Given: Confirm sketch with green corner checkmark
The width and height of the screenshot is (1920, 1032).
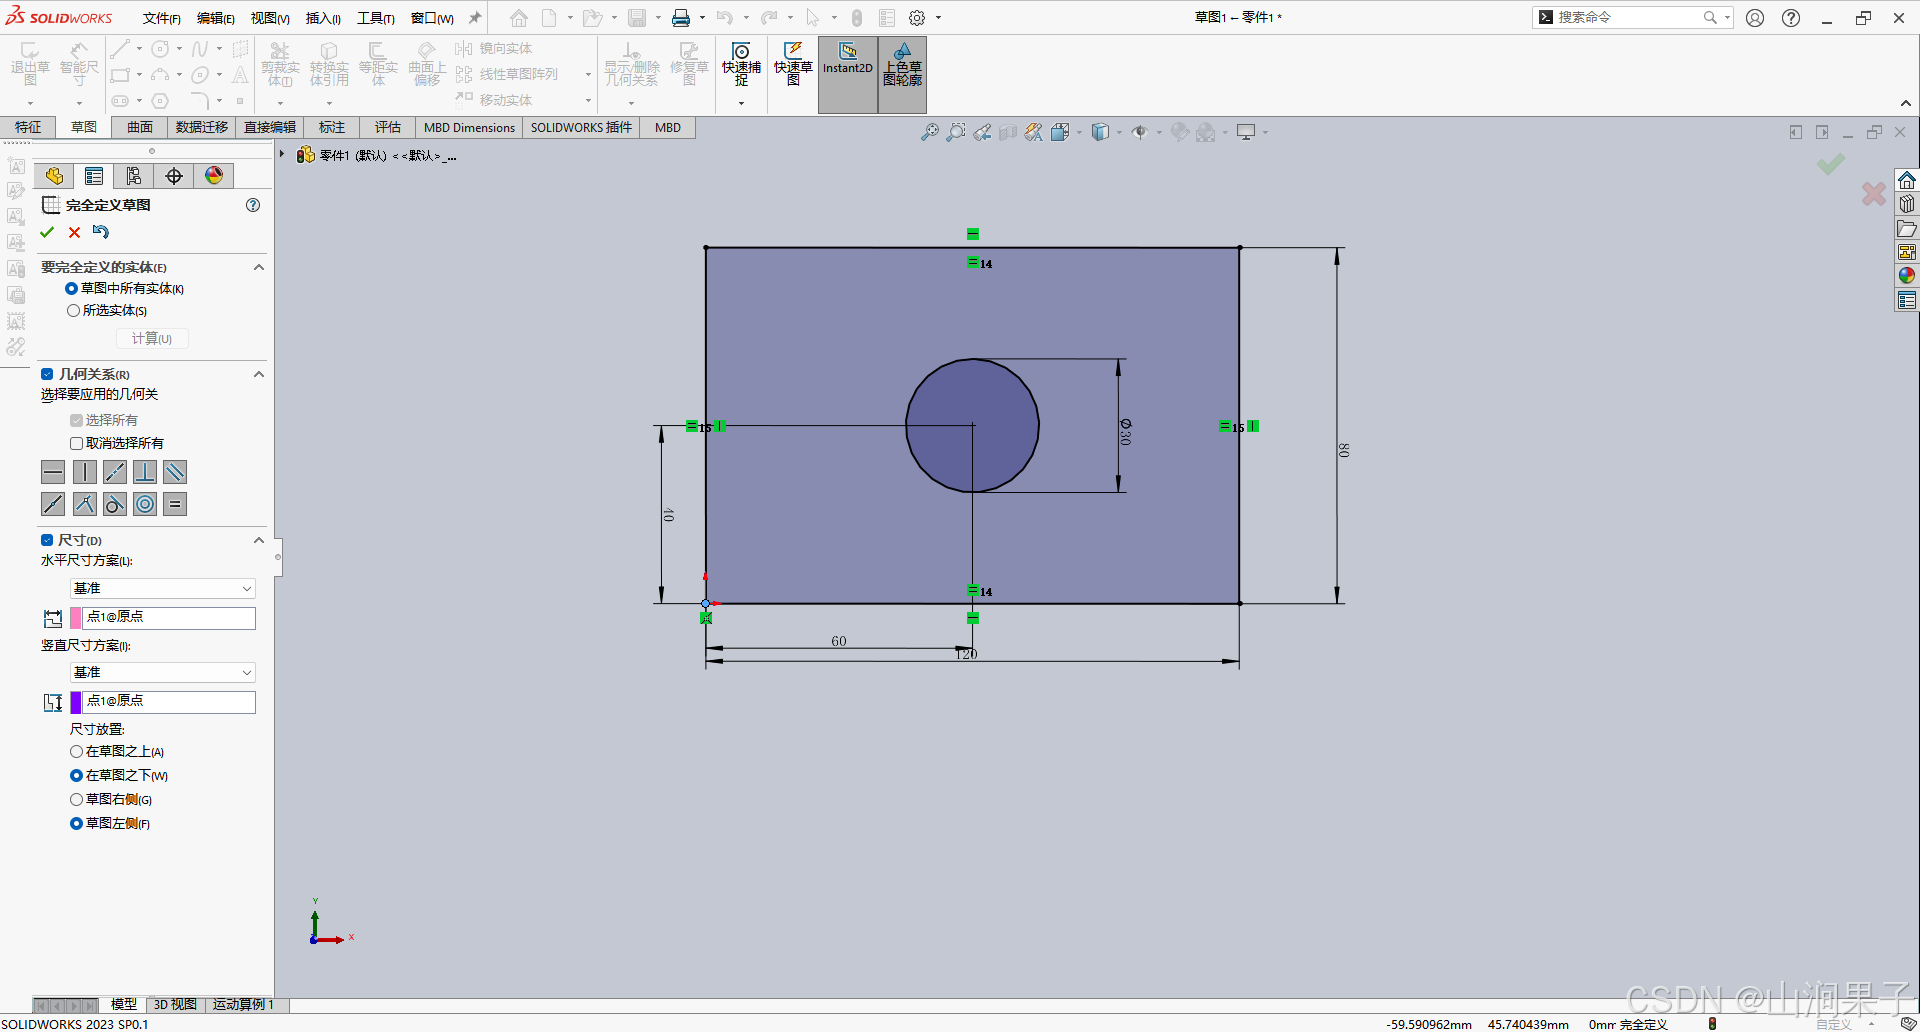Looking at the screenshot, I should point(1831,164).
